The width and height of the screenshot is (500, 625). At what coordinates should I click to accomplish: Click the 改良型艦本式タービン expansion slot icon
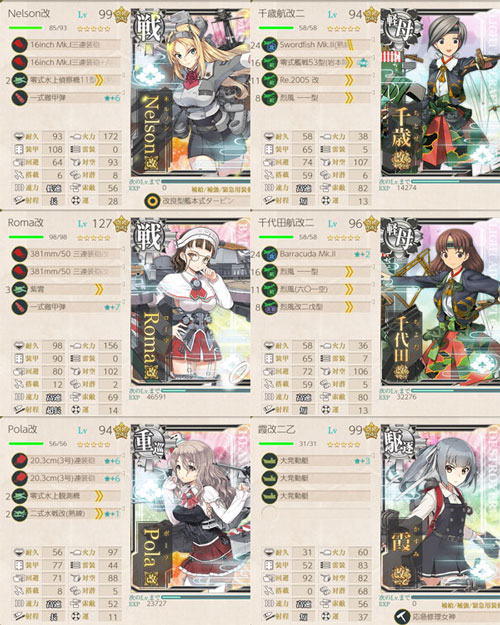(152, 201)
